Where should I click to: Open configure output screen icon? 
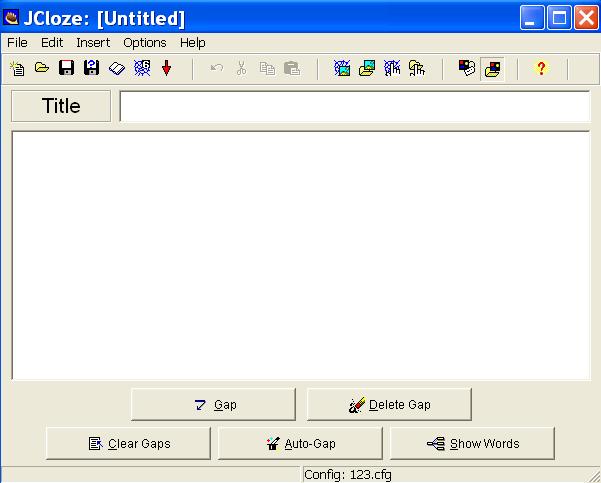click(x=467, y=68)
